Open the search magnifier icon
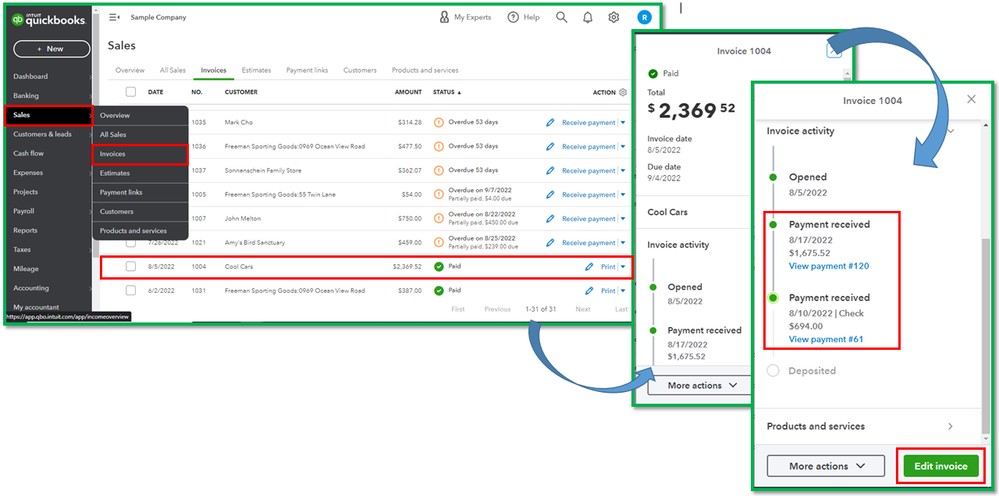This screenshot has height=496, width=999. pos(561,17)
